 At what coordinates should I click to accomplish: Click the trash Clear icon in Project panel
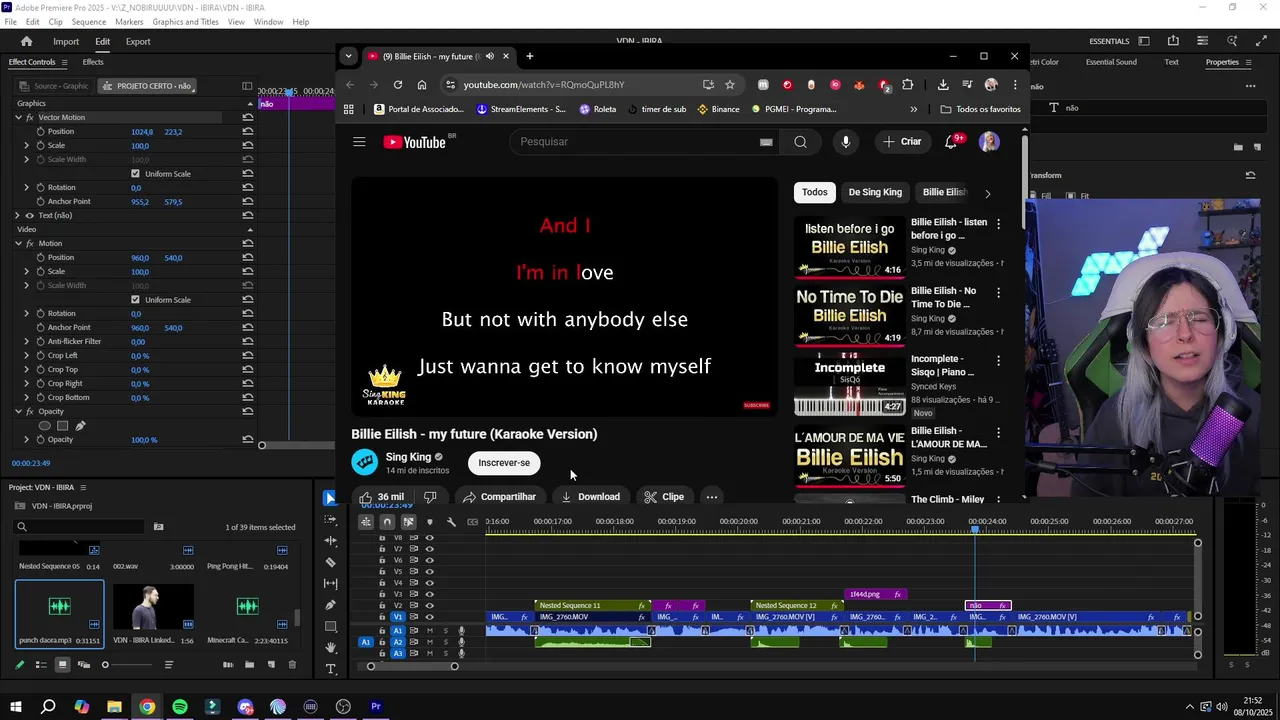point(292,665)
